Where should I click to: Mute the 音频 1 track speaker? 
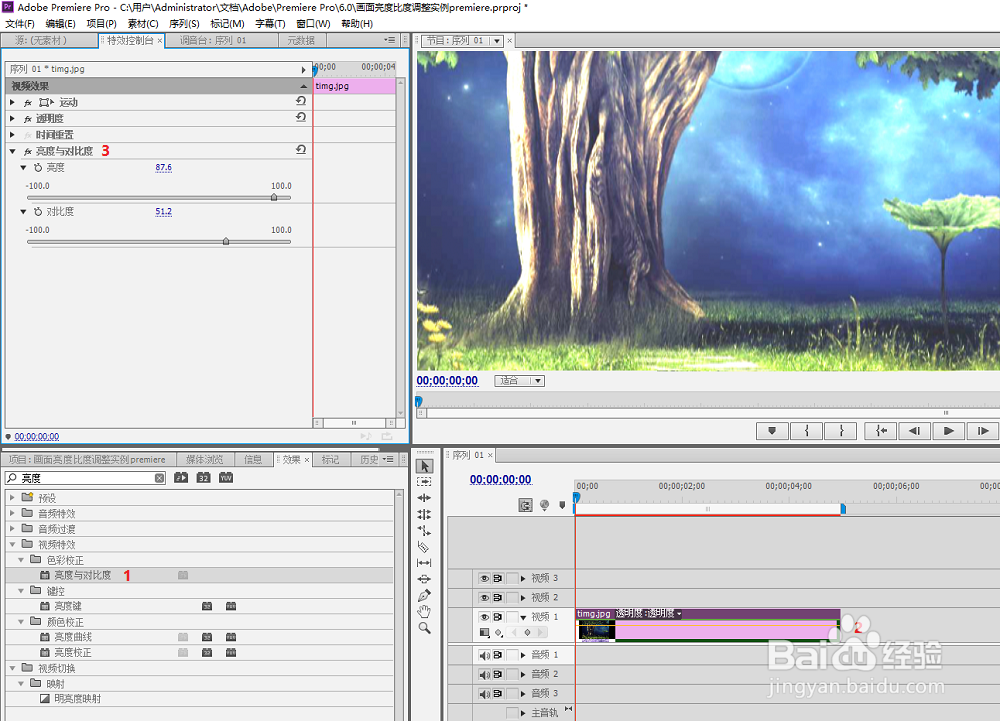click(x=484, y=655)
